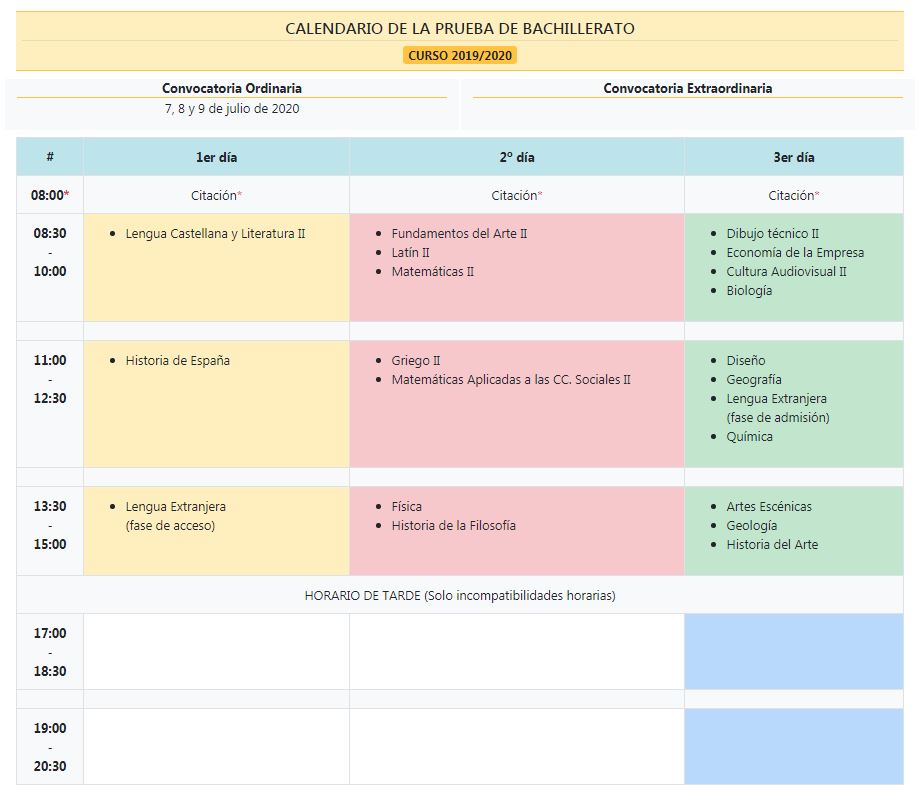Select Lengua Castellana y Literatura II
This screenshot has width=920, height=797.
point(215,233)
